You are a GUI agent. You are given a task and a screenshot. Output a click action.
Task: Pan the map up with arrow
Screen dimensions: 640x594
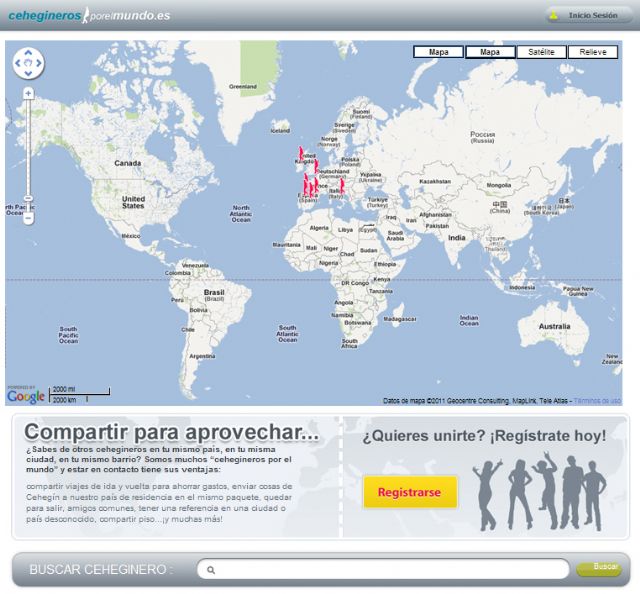coord(28,54)
